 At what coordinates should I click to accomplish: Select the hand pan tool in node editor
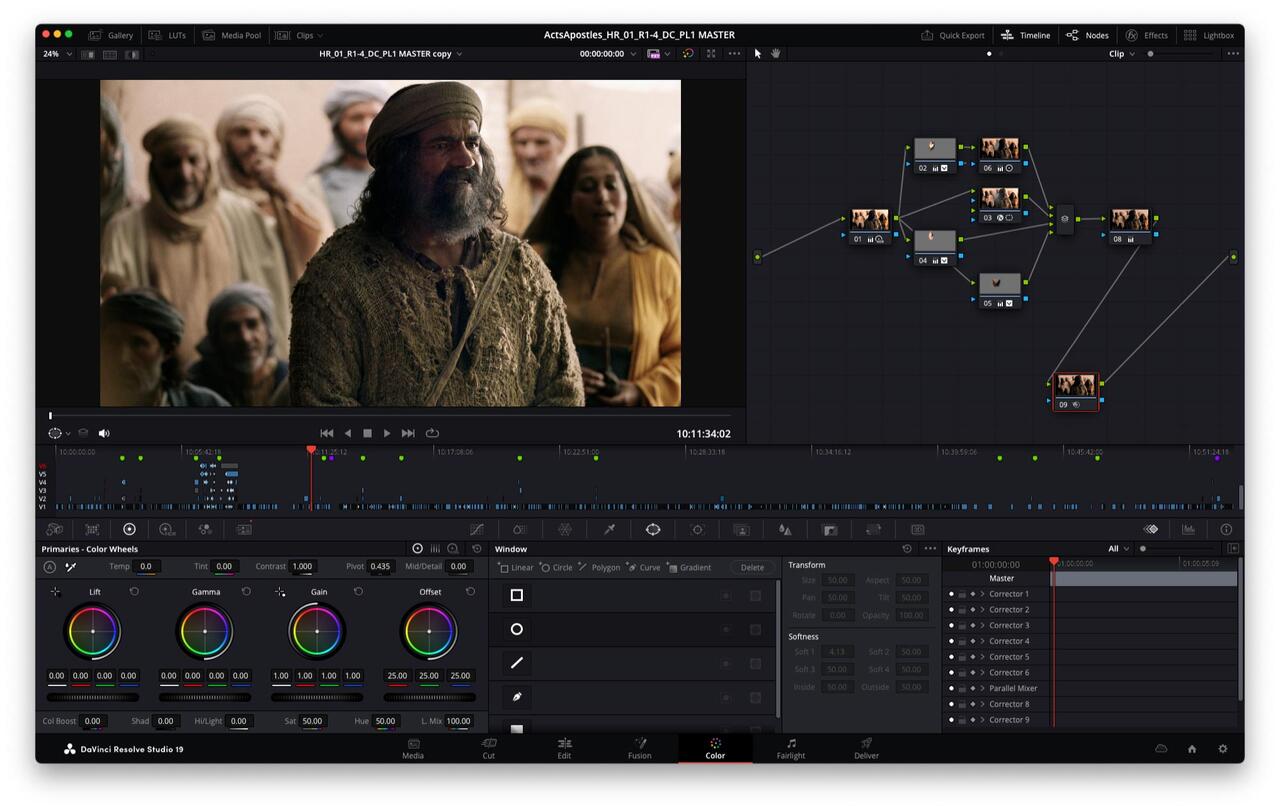pos(775,53)
